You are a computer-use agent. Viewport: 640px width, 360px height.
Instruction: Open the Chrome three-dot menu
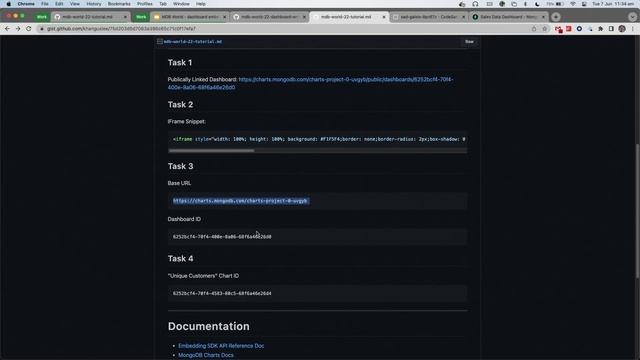click(633, 29)
